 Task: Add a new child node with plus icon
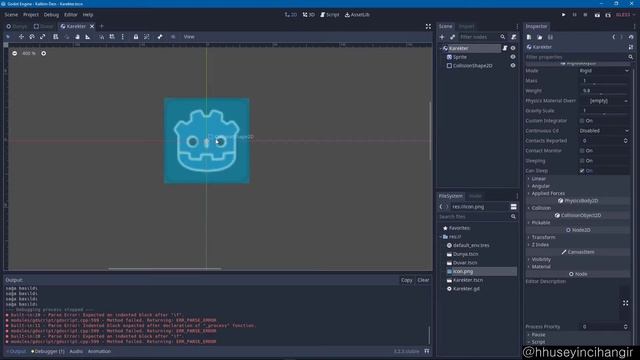tap(442, 37)
